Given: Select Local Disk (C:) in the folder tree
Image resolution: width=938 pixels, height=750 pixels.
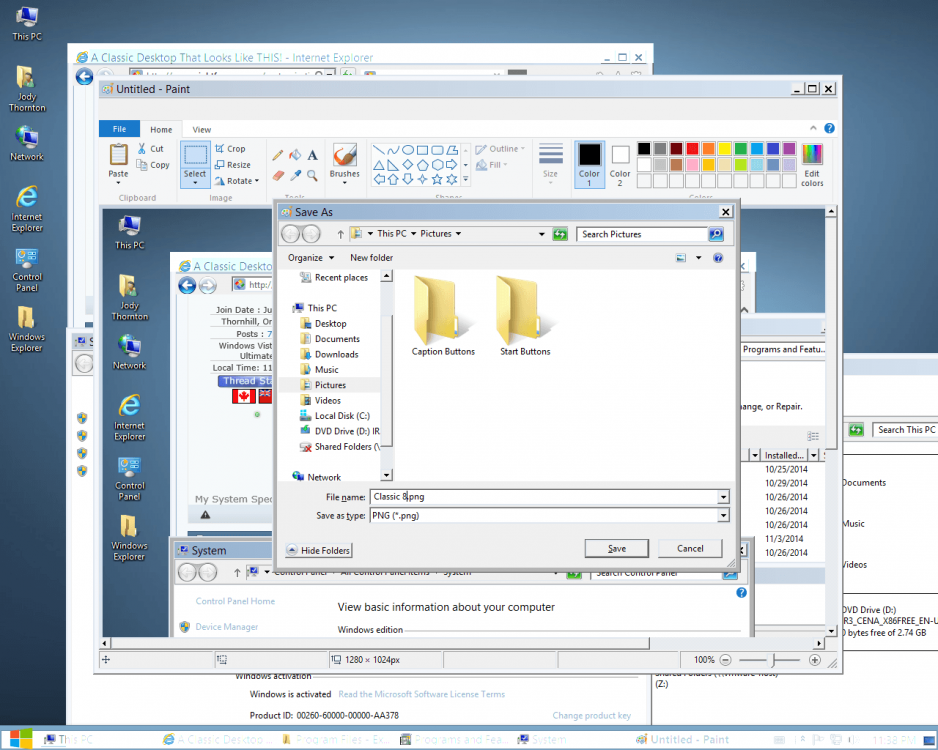Looking at the screenshot, I should click(342, 416).
